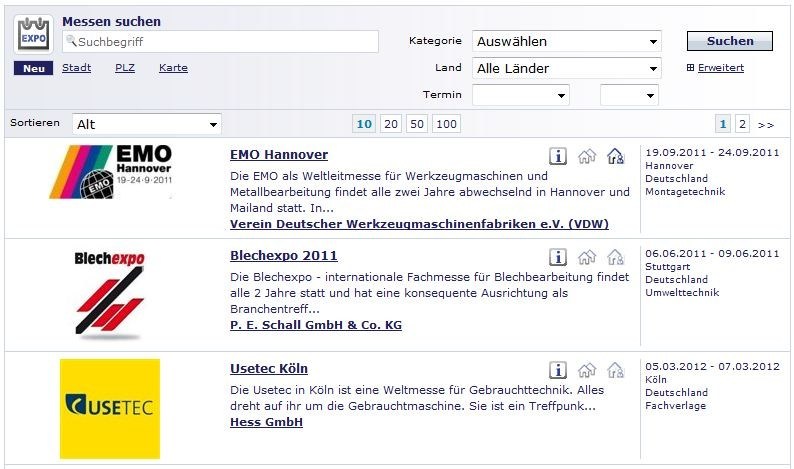This screenshot has width=794, height=469.
Task: Switch to the PLZ tab
Action: coord(125,68)
